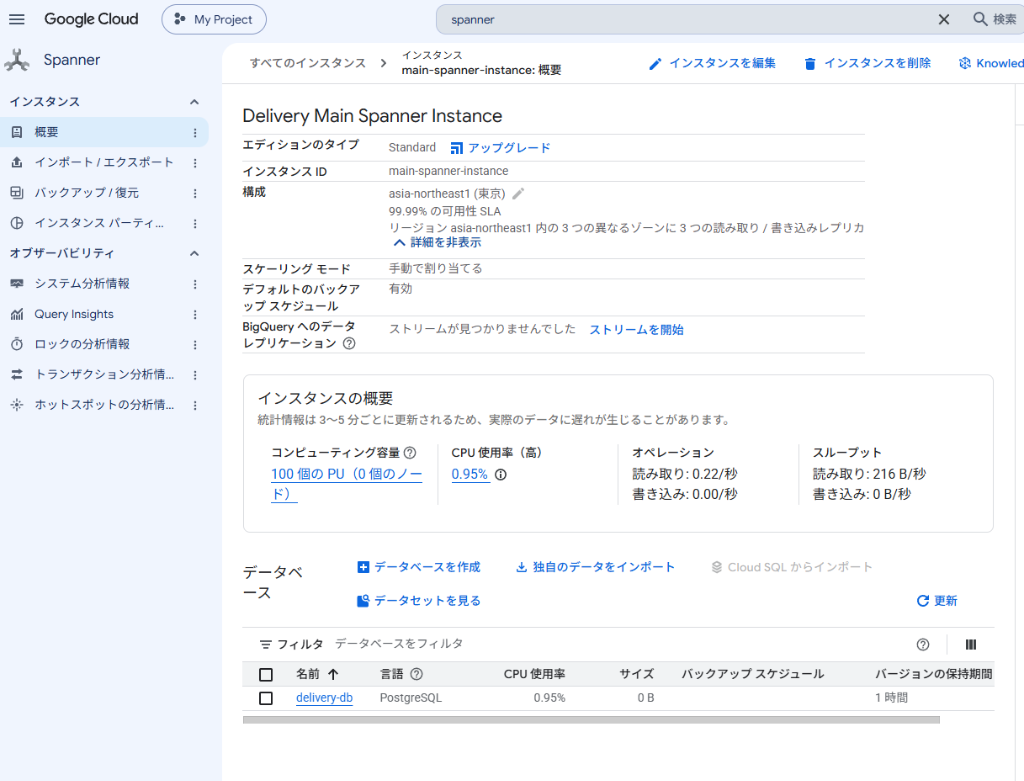Click help icon beside BigQuery へのデータ レプリケーション

[x=349, y=343]
